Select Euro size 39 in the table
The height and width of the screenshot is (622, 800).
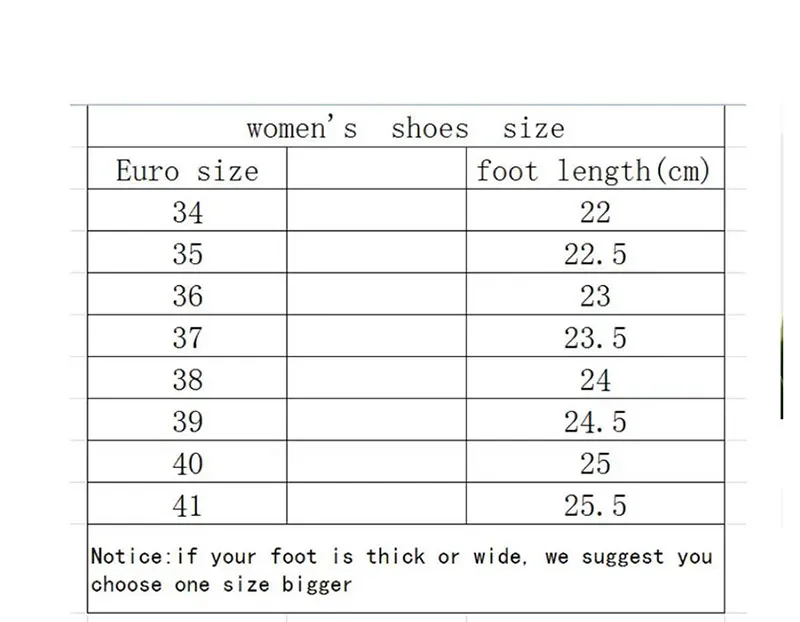[187, 422]
